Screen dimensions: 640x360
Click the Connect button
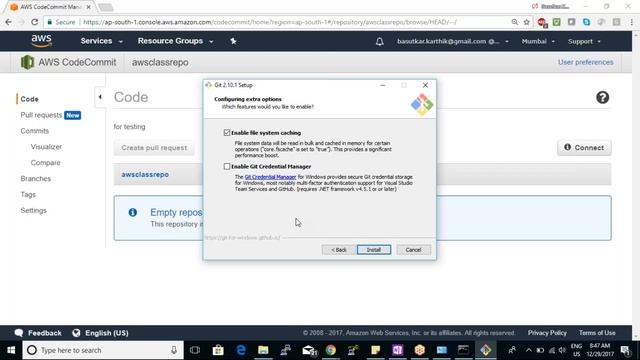[584, 148]
